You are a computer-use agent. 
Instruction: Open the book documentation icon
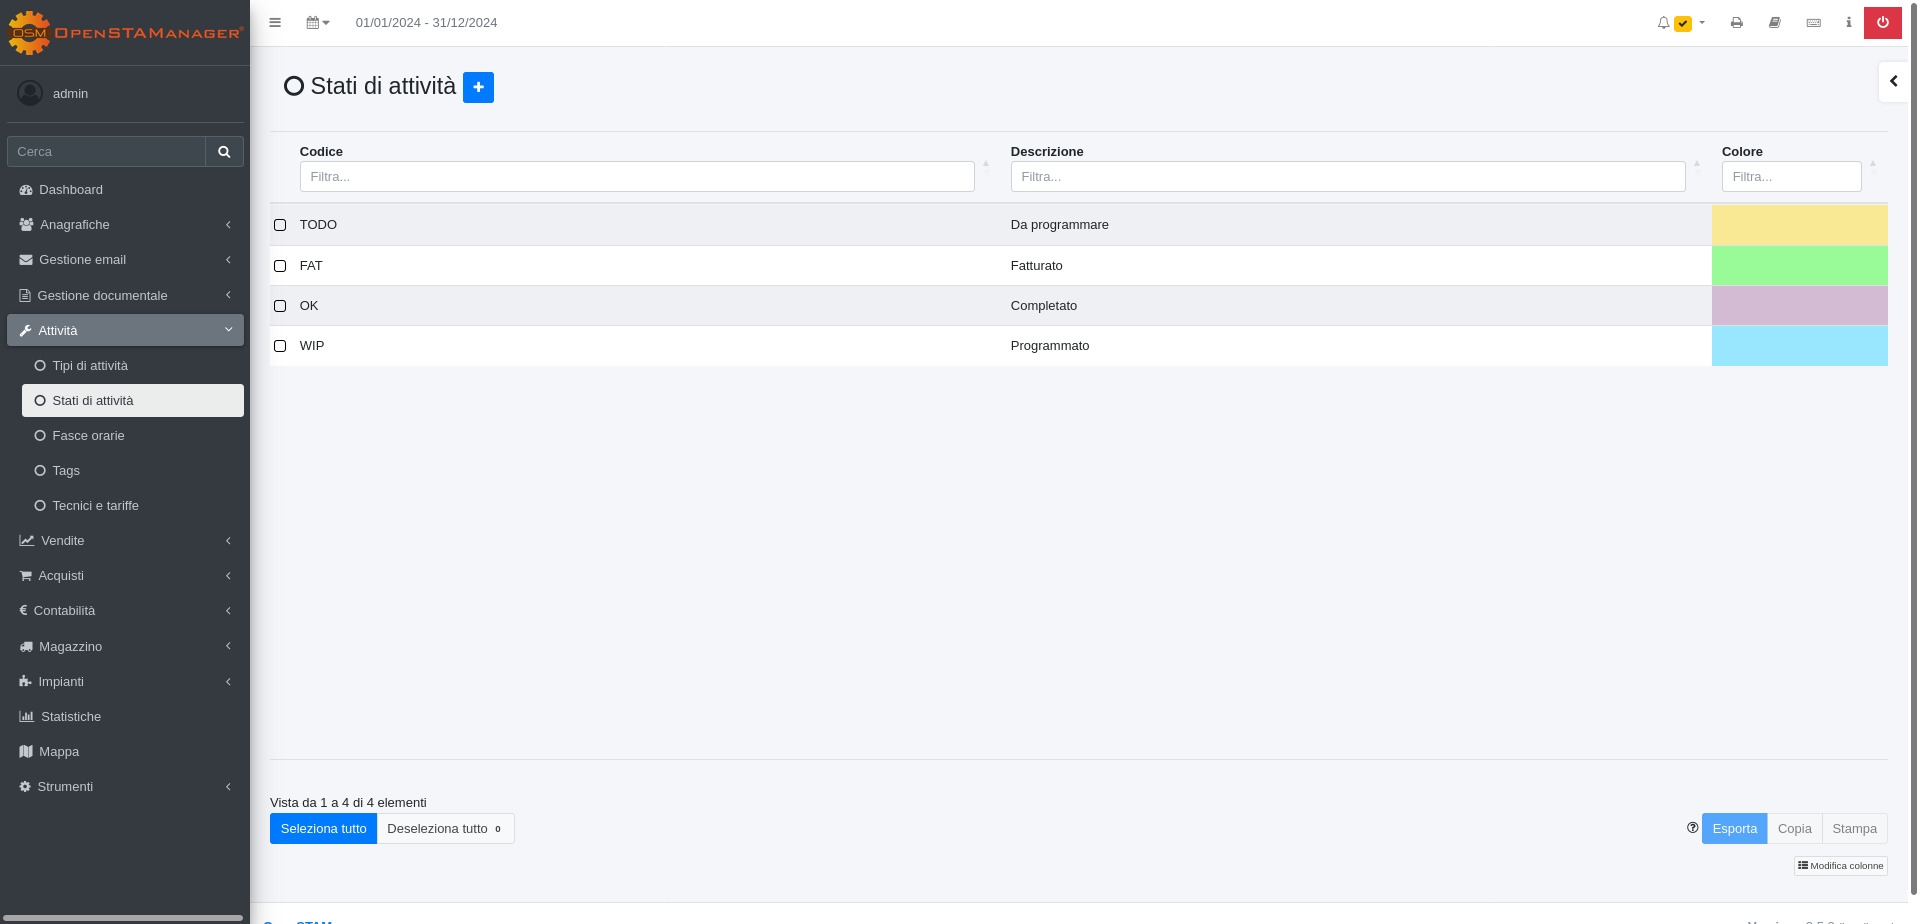tap(1775, 23)
